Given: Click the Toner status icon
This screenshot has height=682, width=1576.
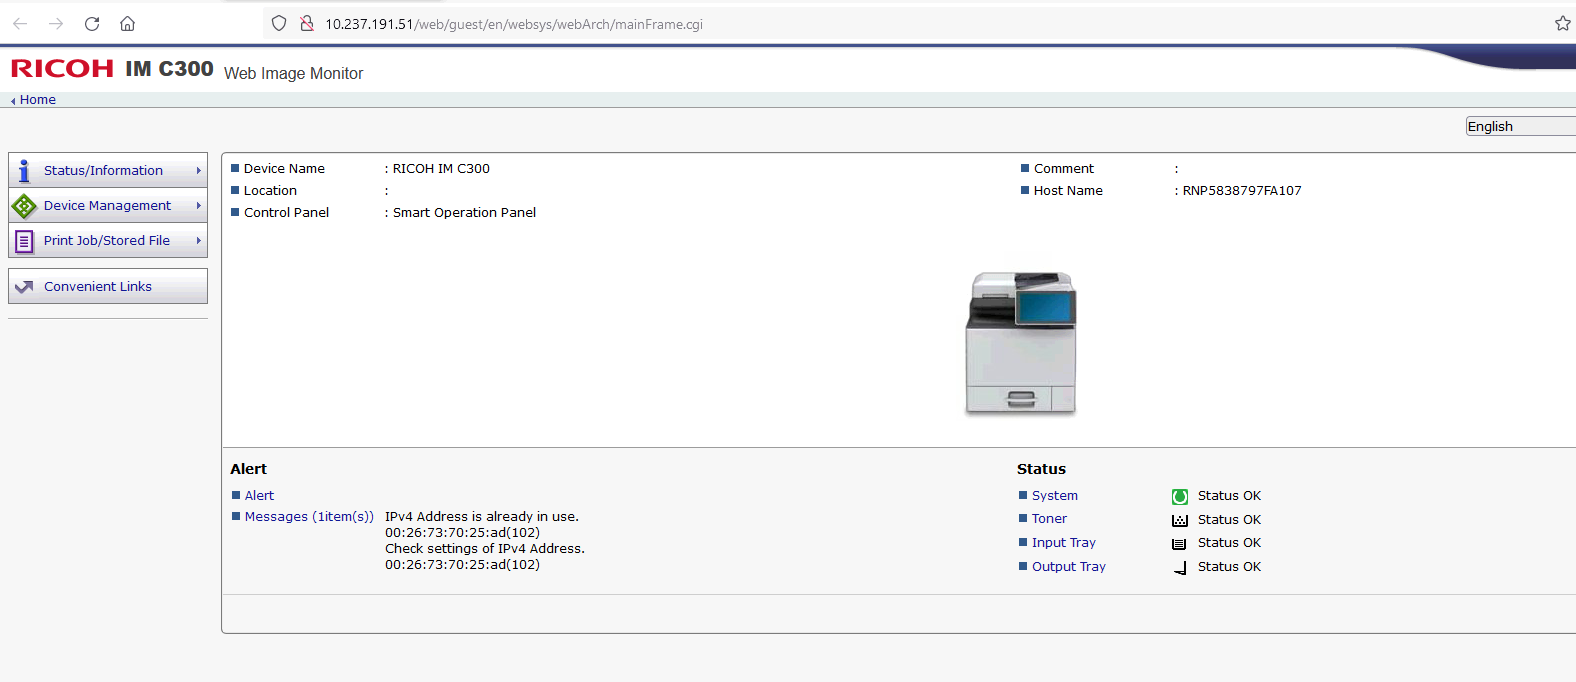Looking at the screenshot, I should (x=1180, y=520).
